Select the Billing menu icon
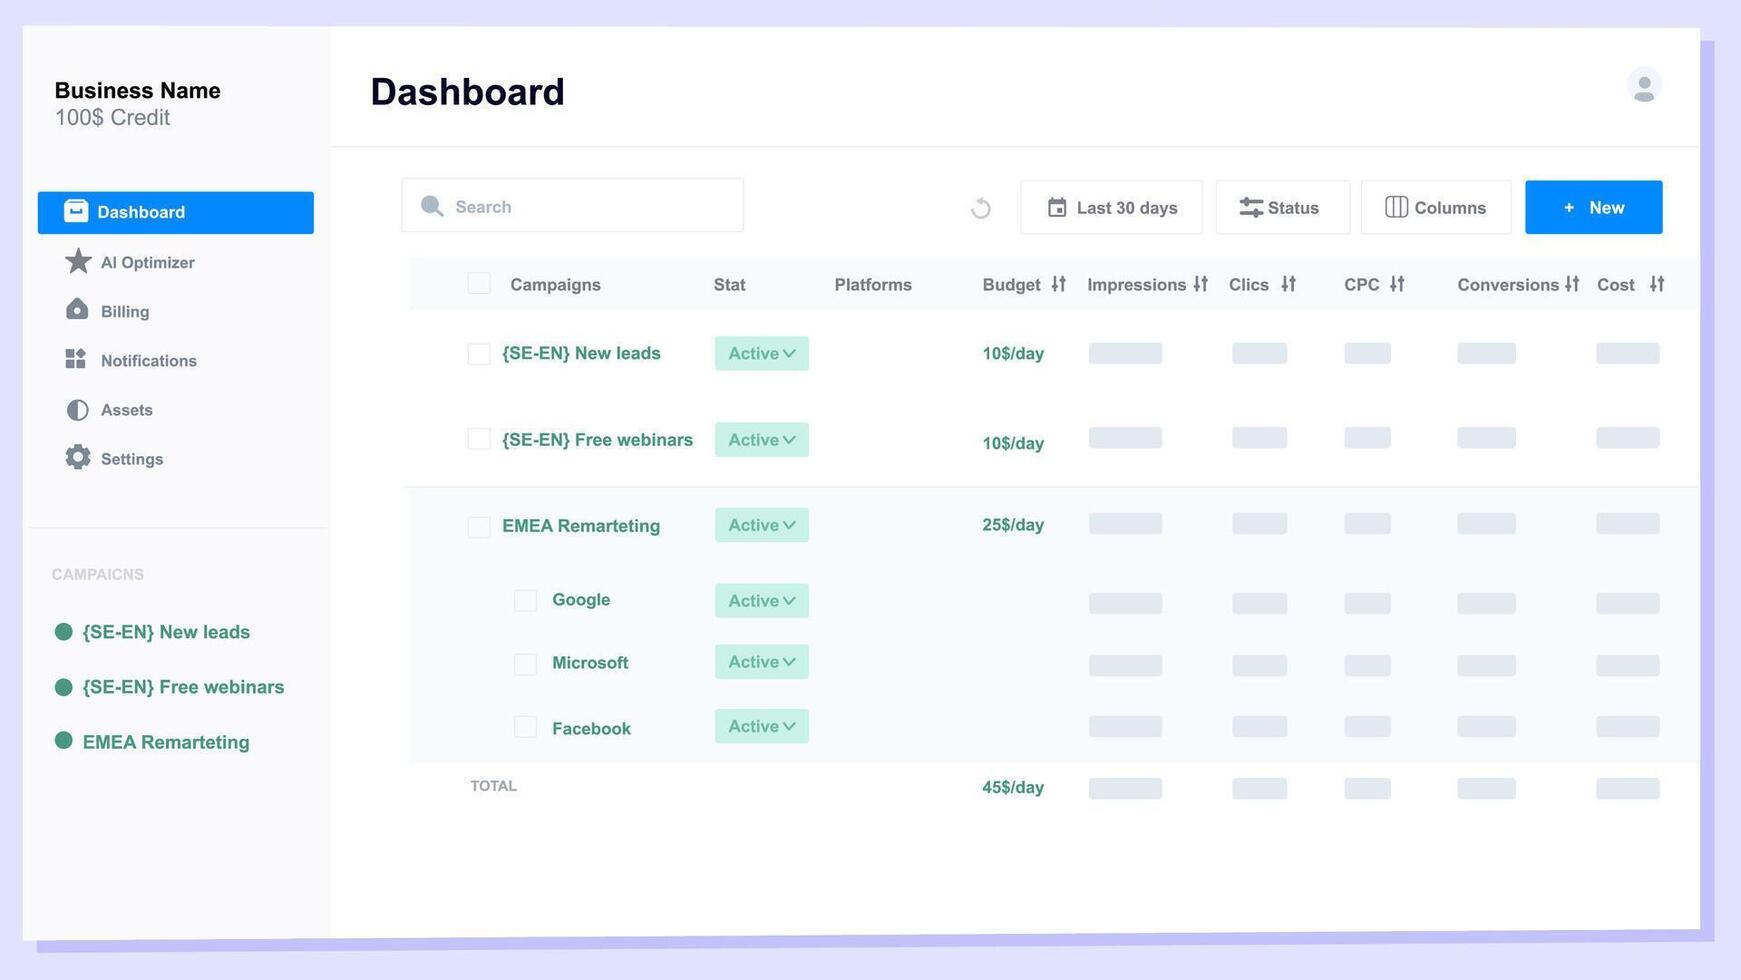Screen dimensions: 1741x980 coord(77,311)
